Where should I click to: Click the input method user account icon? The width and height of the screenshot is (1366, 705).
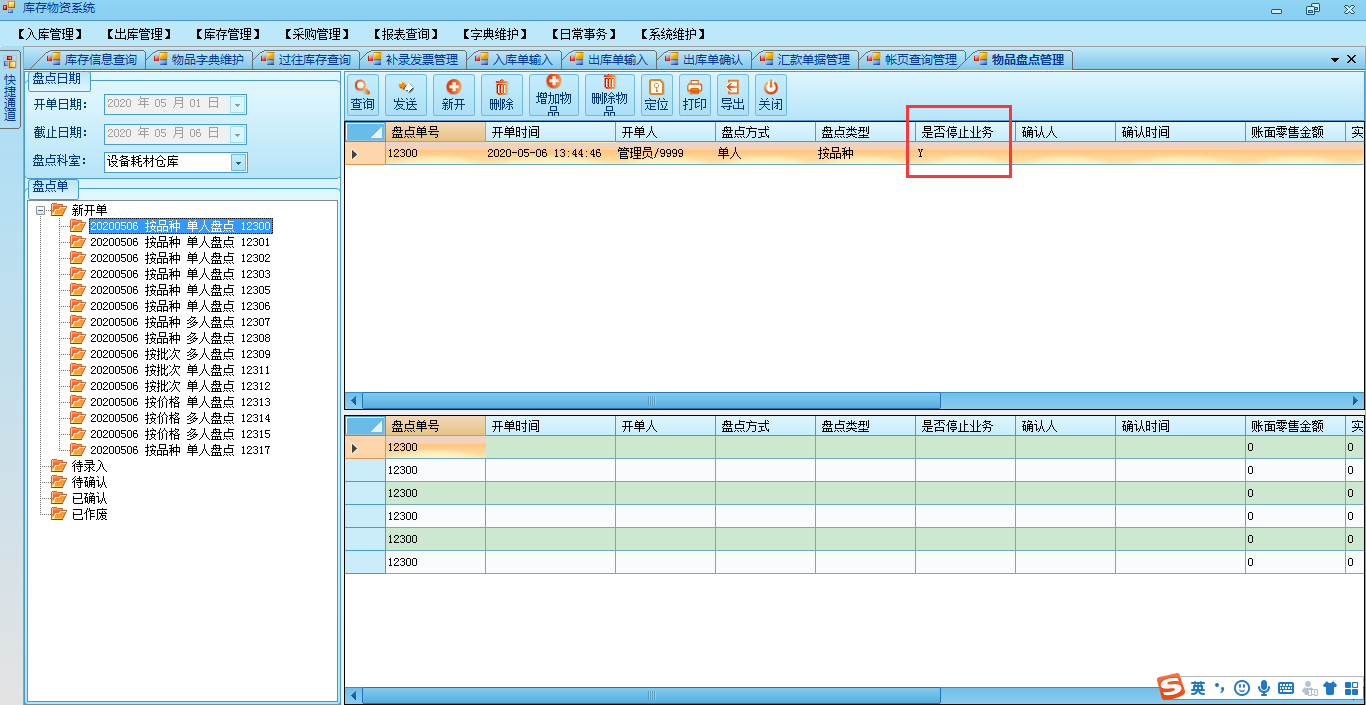tap(1309, 688)
